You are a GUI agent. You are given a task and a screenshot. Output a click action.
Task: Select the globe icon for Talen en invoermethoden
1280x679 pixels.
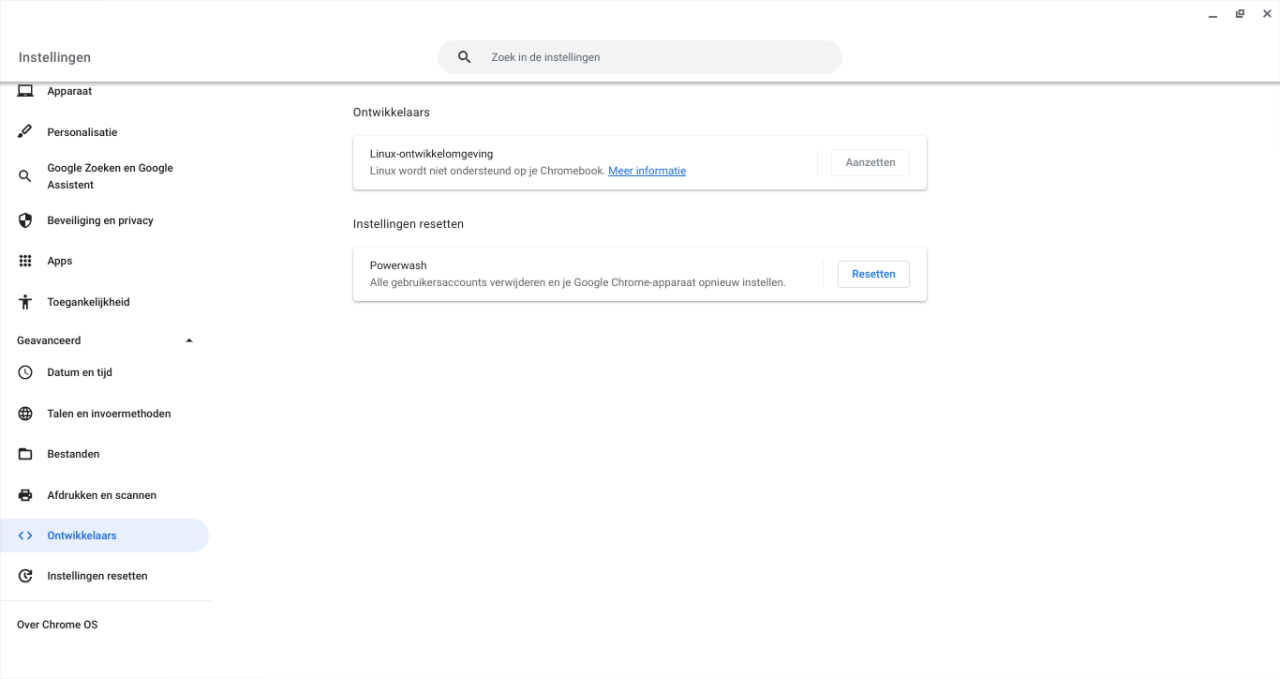pos(25,413)
